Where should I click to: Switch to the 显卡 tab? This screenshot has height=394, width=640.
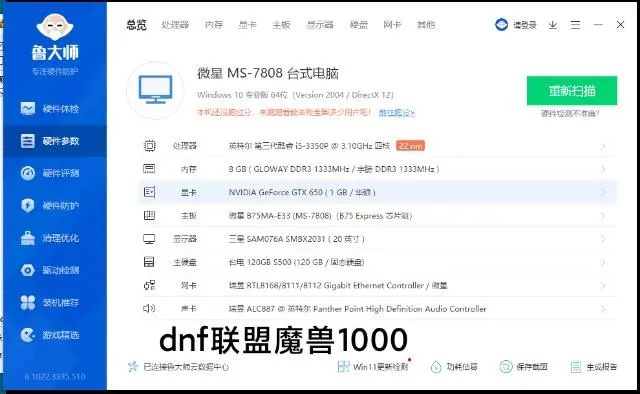(x=247, y=25)
